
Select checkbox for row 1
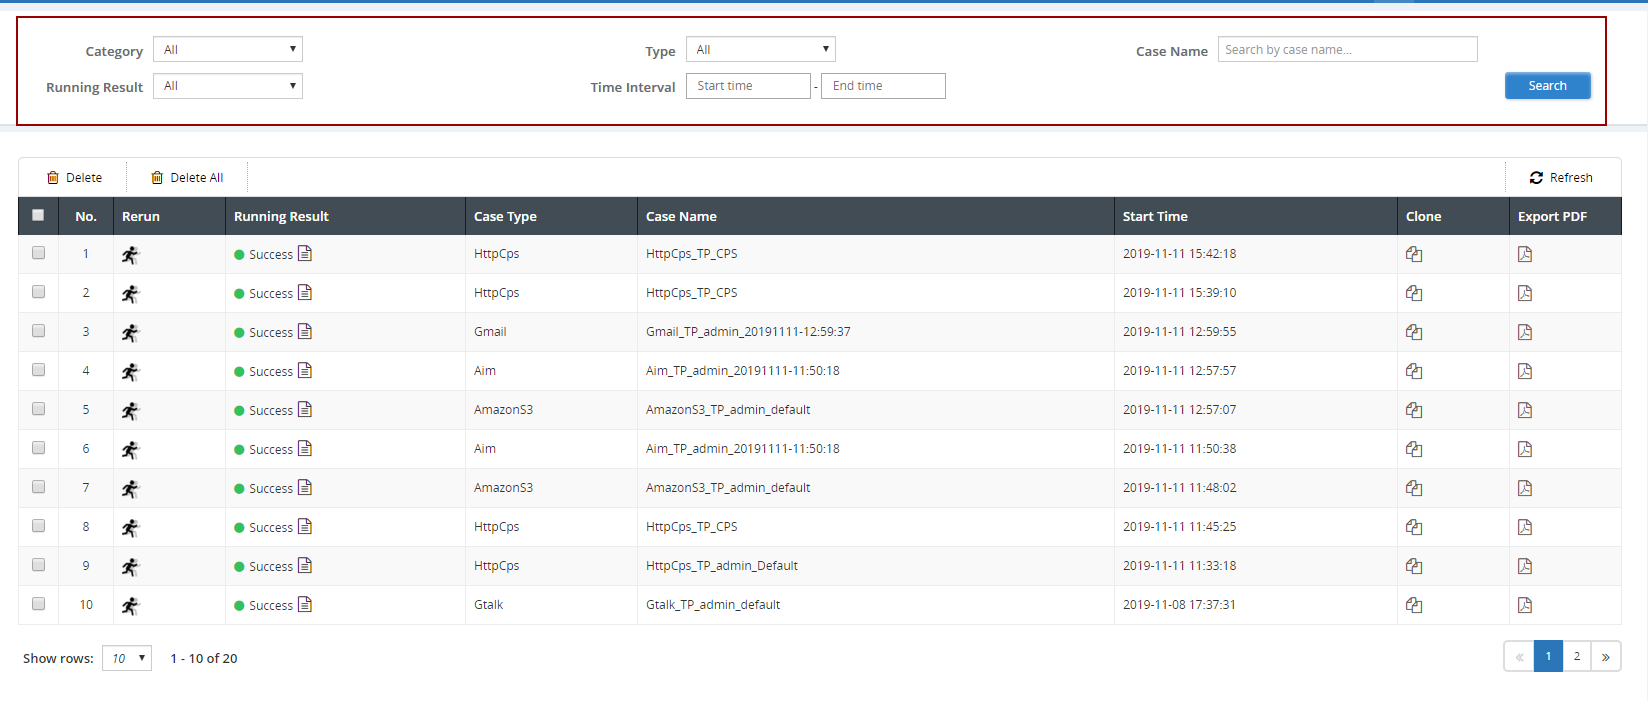click(x=38, y=253)
